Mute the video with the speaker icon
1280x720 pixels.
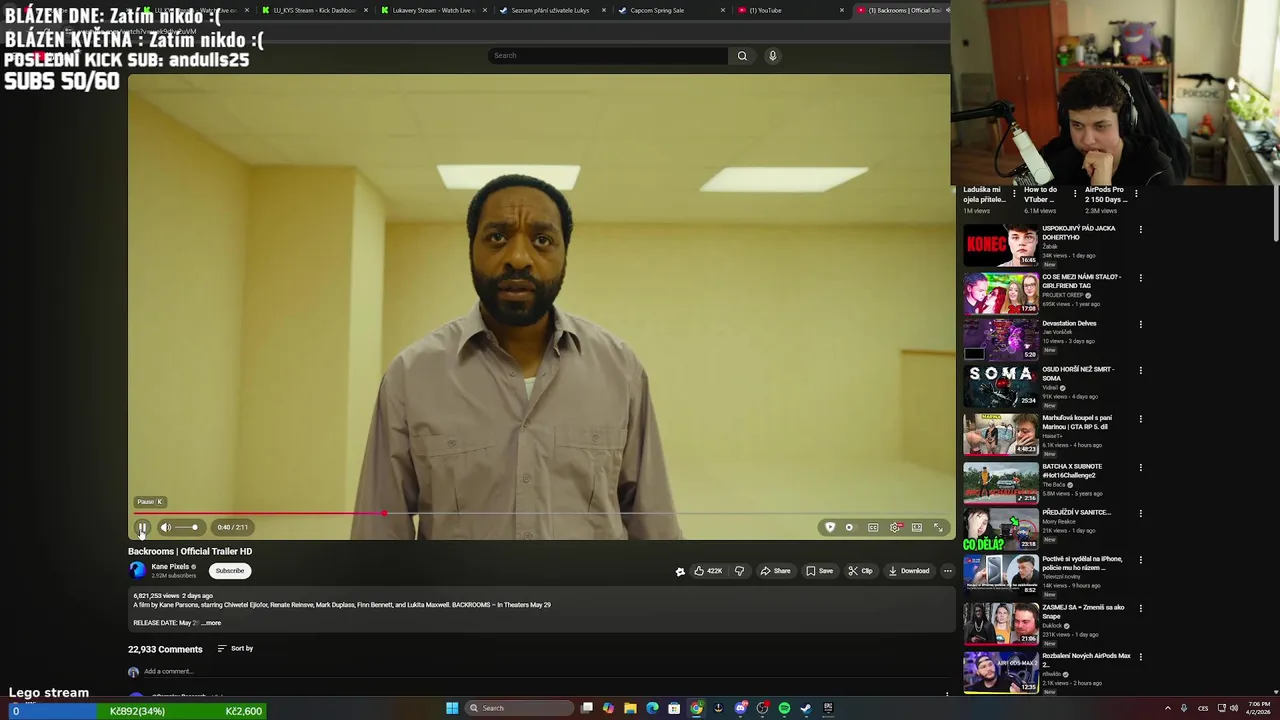(166, 527)
